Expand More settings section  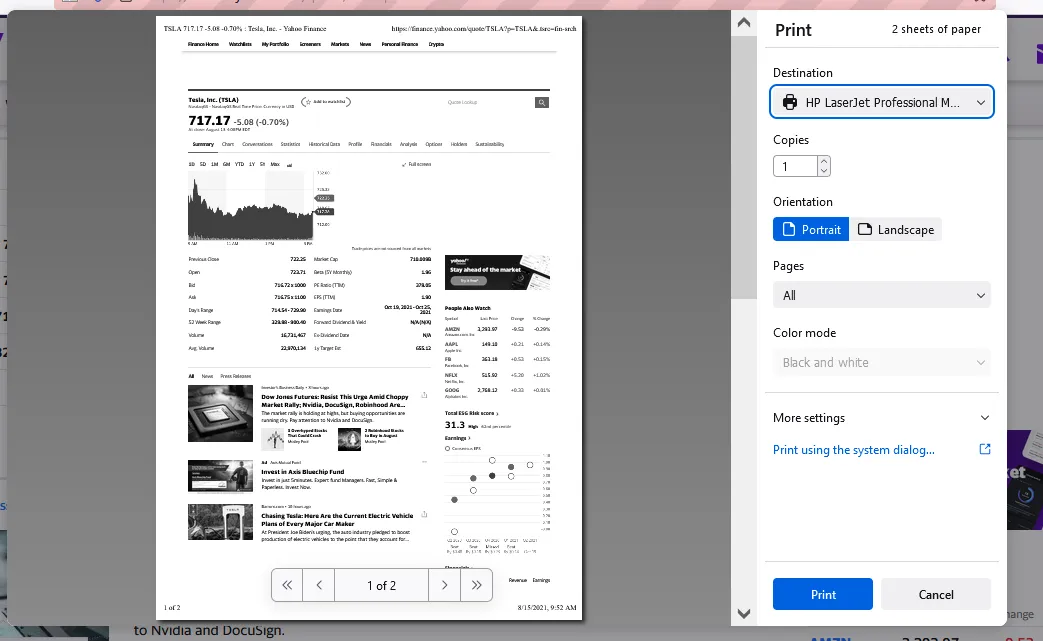point(882,418)
